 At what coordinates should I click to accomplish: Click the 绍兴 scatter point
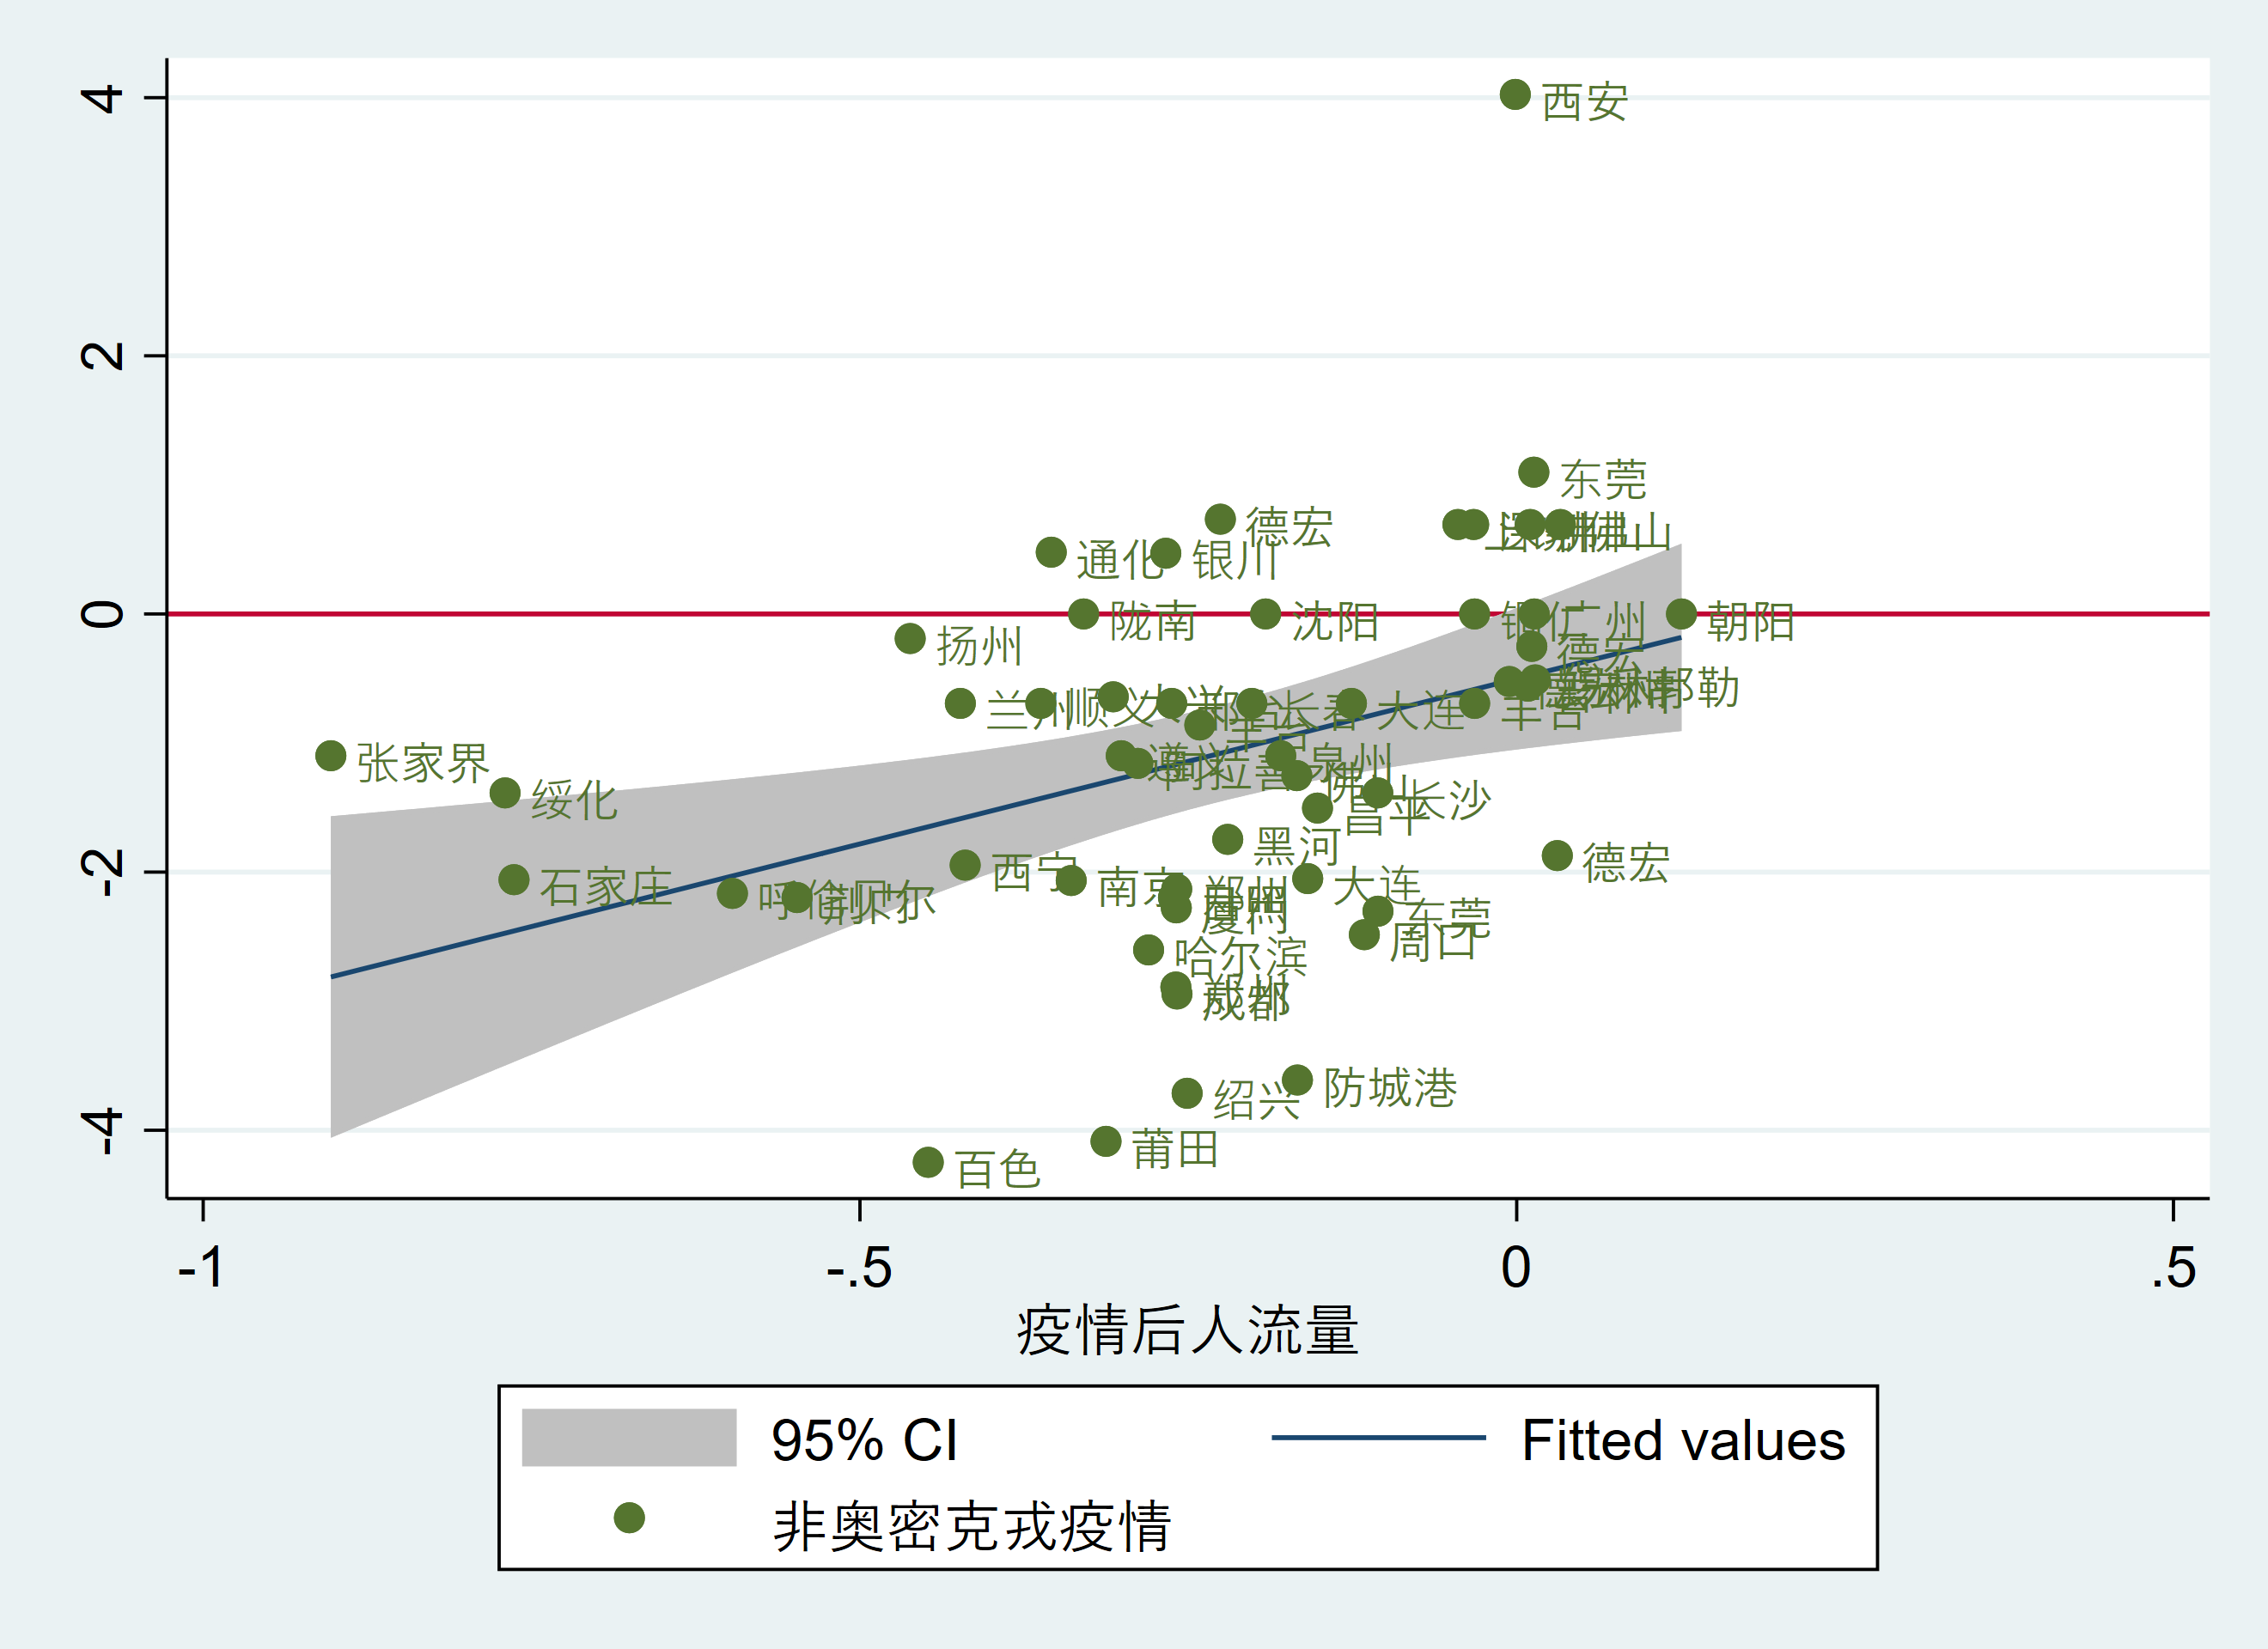(1187, 1093)
